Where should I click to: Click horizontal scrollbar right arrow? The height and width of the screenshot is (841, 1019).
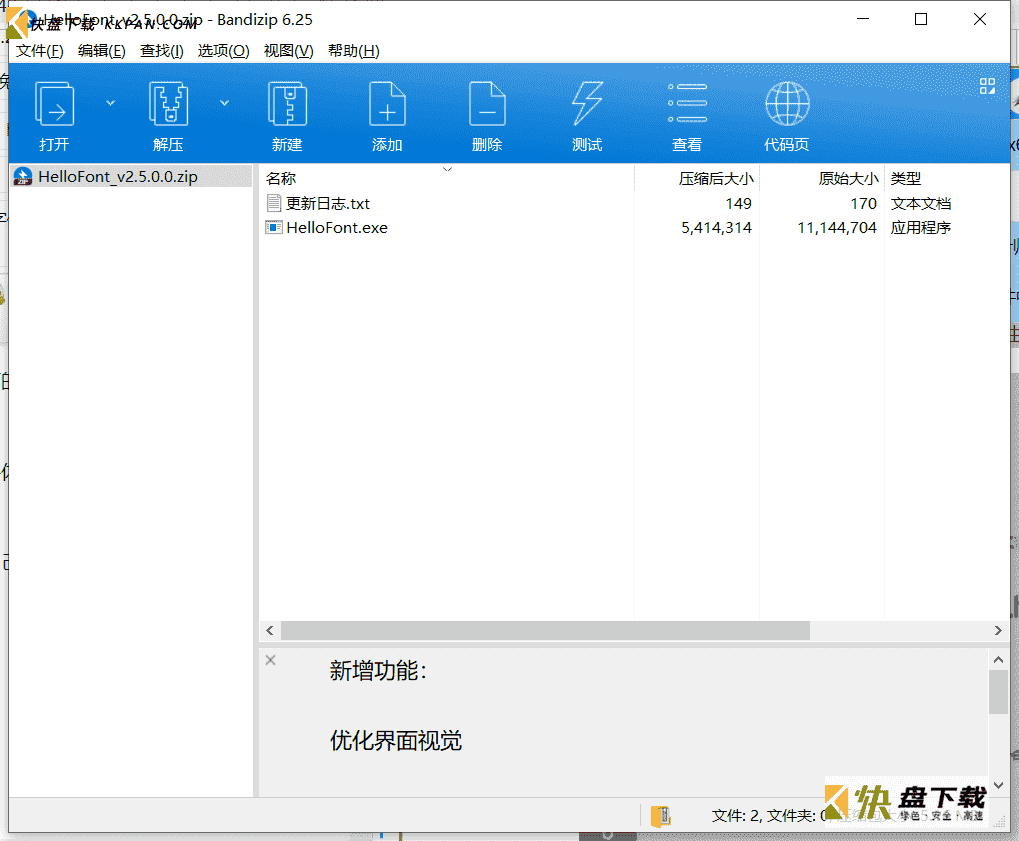[998, 630]
